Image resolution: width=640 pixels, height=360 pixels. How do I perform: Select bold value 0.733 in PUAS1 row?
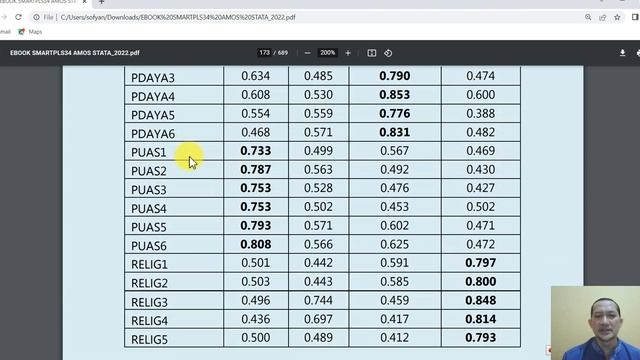[256, 151]
